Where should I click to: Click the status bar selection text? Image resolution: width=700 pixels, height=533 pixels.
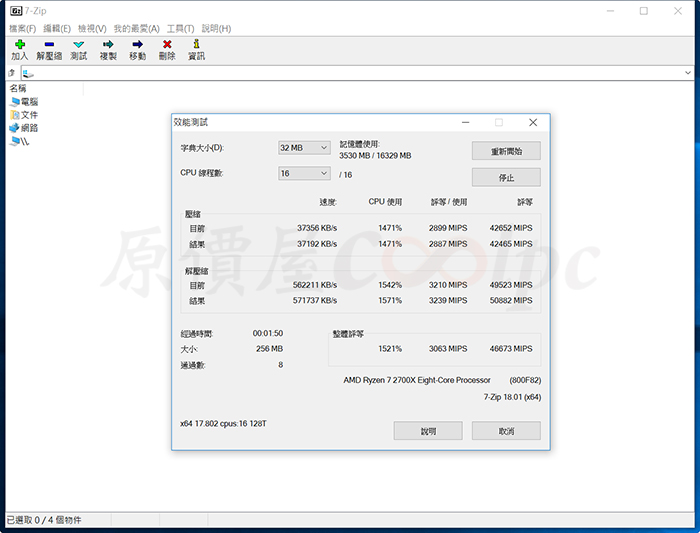click(44, 520)
